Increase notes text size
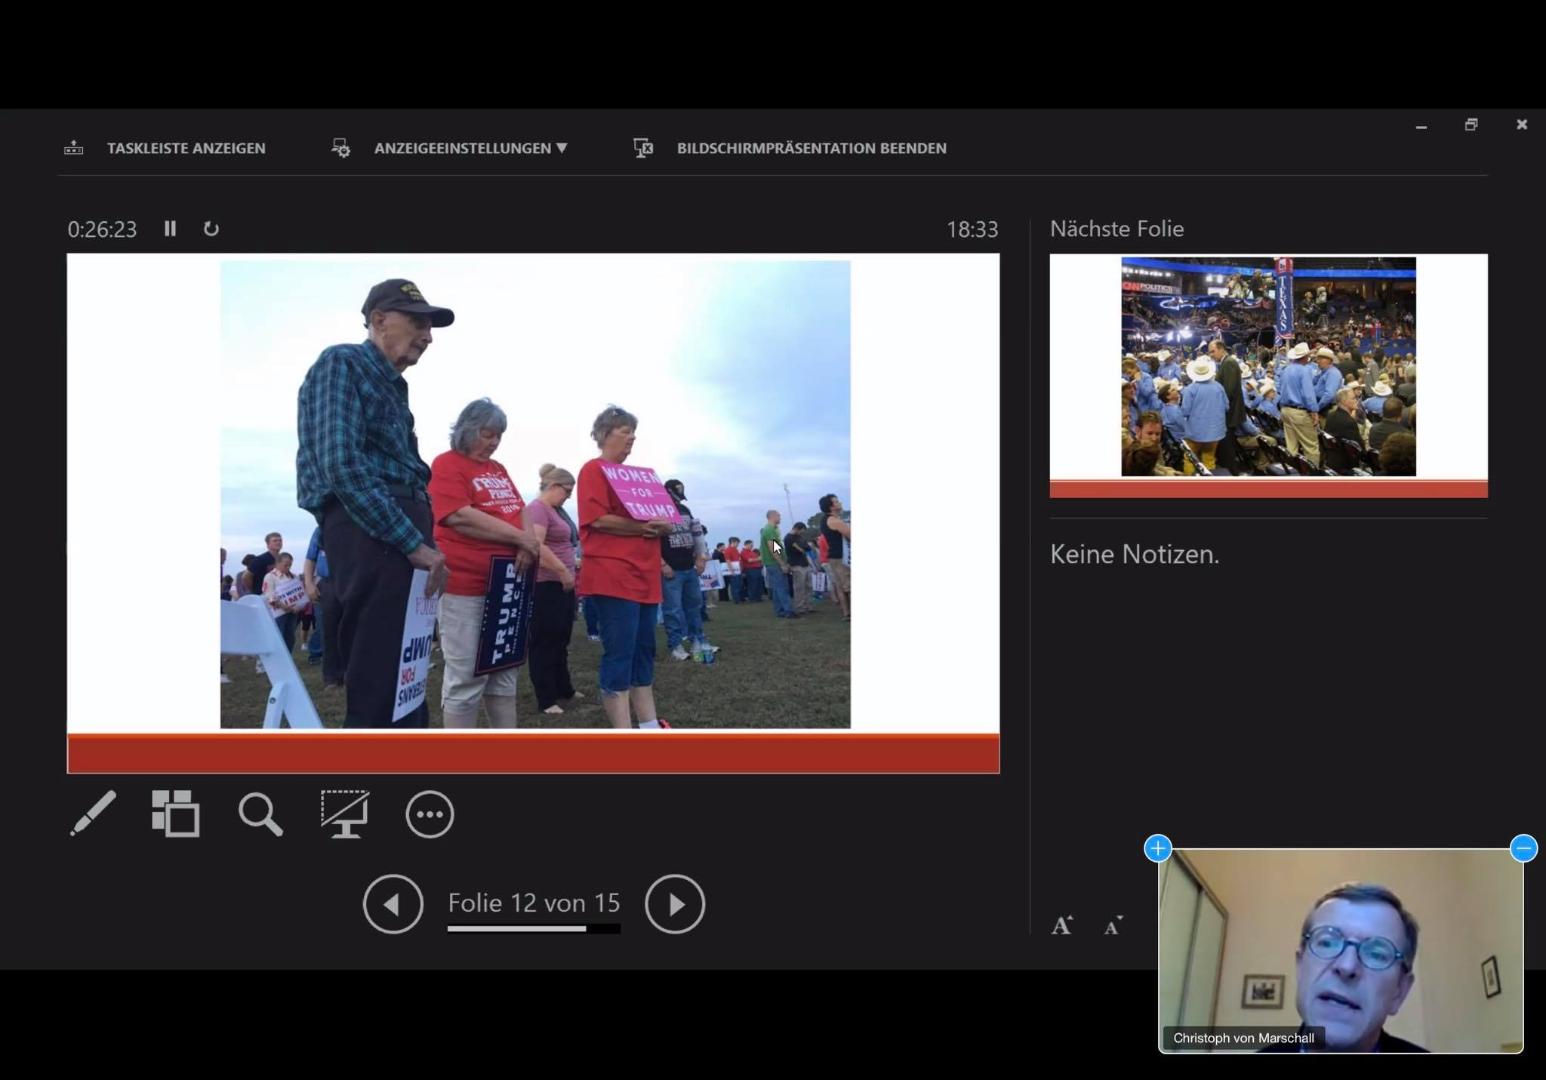Screen dimensions: 1546x1080 [x=1062, y=925]
